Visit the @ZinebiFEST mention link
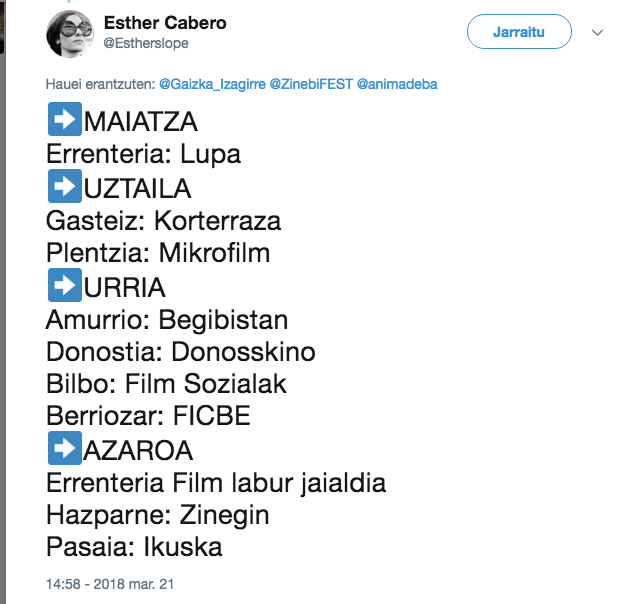This screenshot has width=640, height=604. (x=310, y=85)
